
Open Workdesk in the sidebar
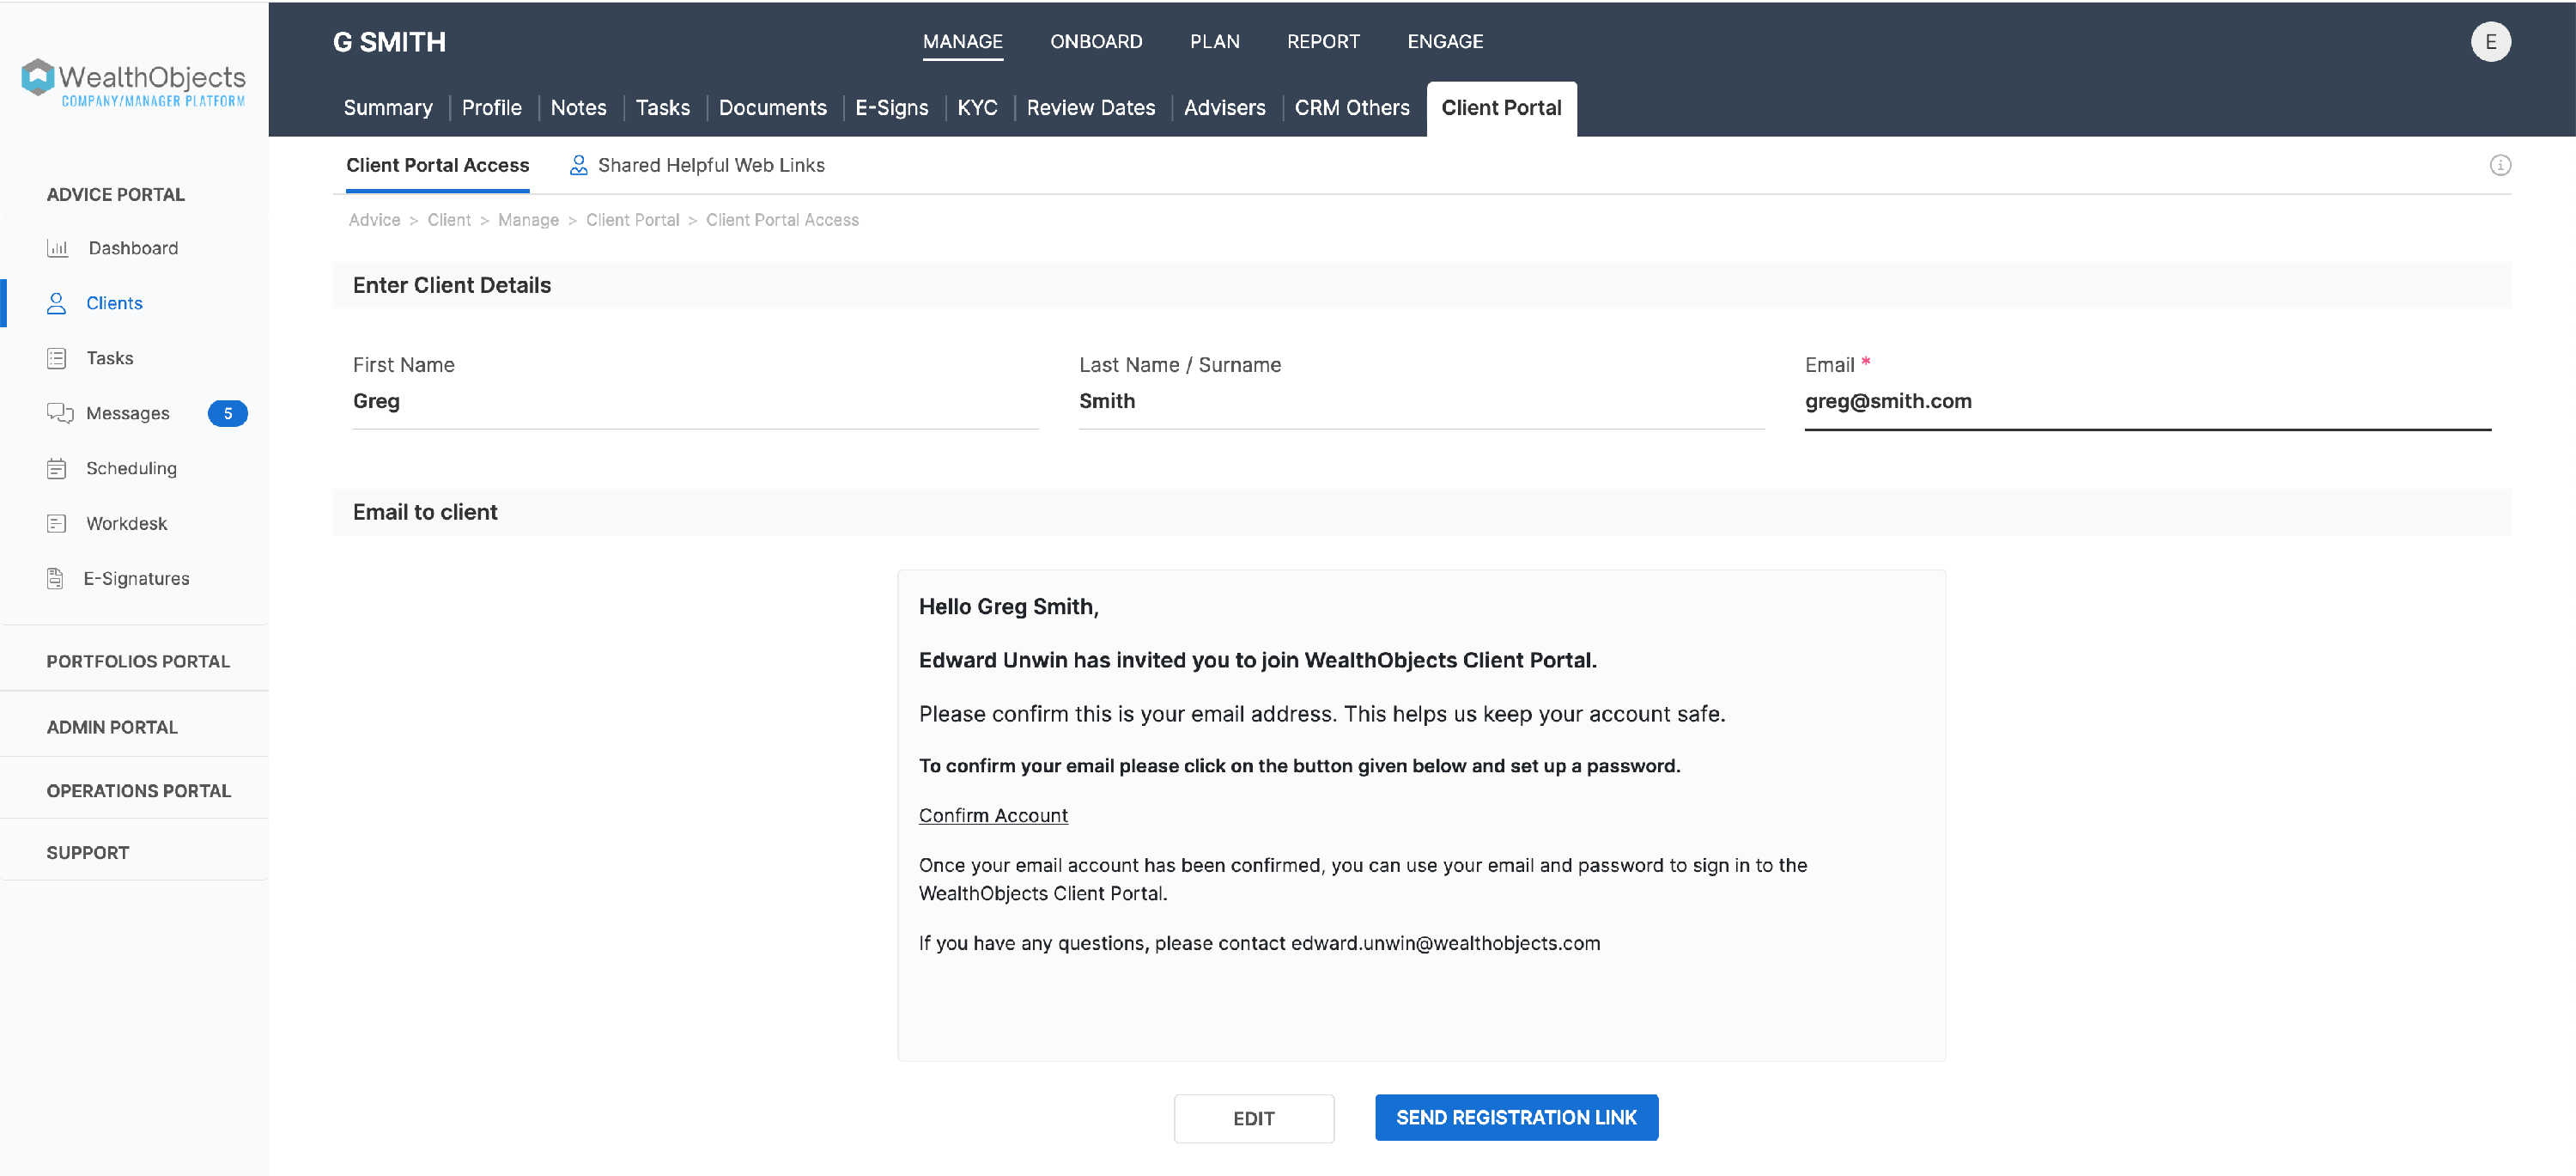click(x=126, y=523)
